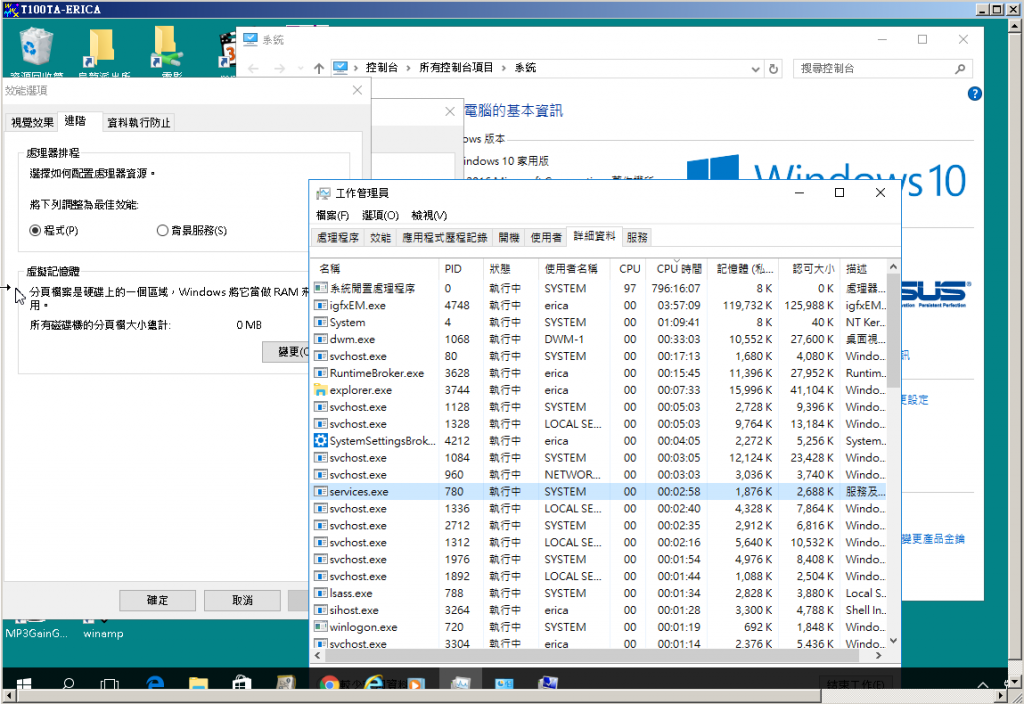Viewport: 1024px width, 704px height.
Task: Click the SystemSettingsBroker gear icon
Action: 320,440
